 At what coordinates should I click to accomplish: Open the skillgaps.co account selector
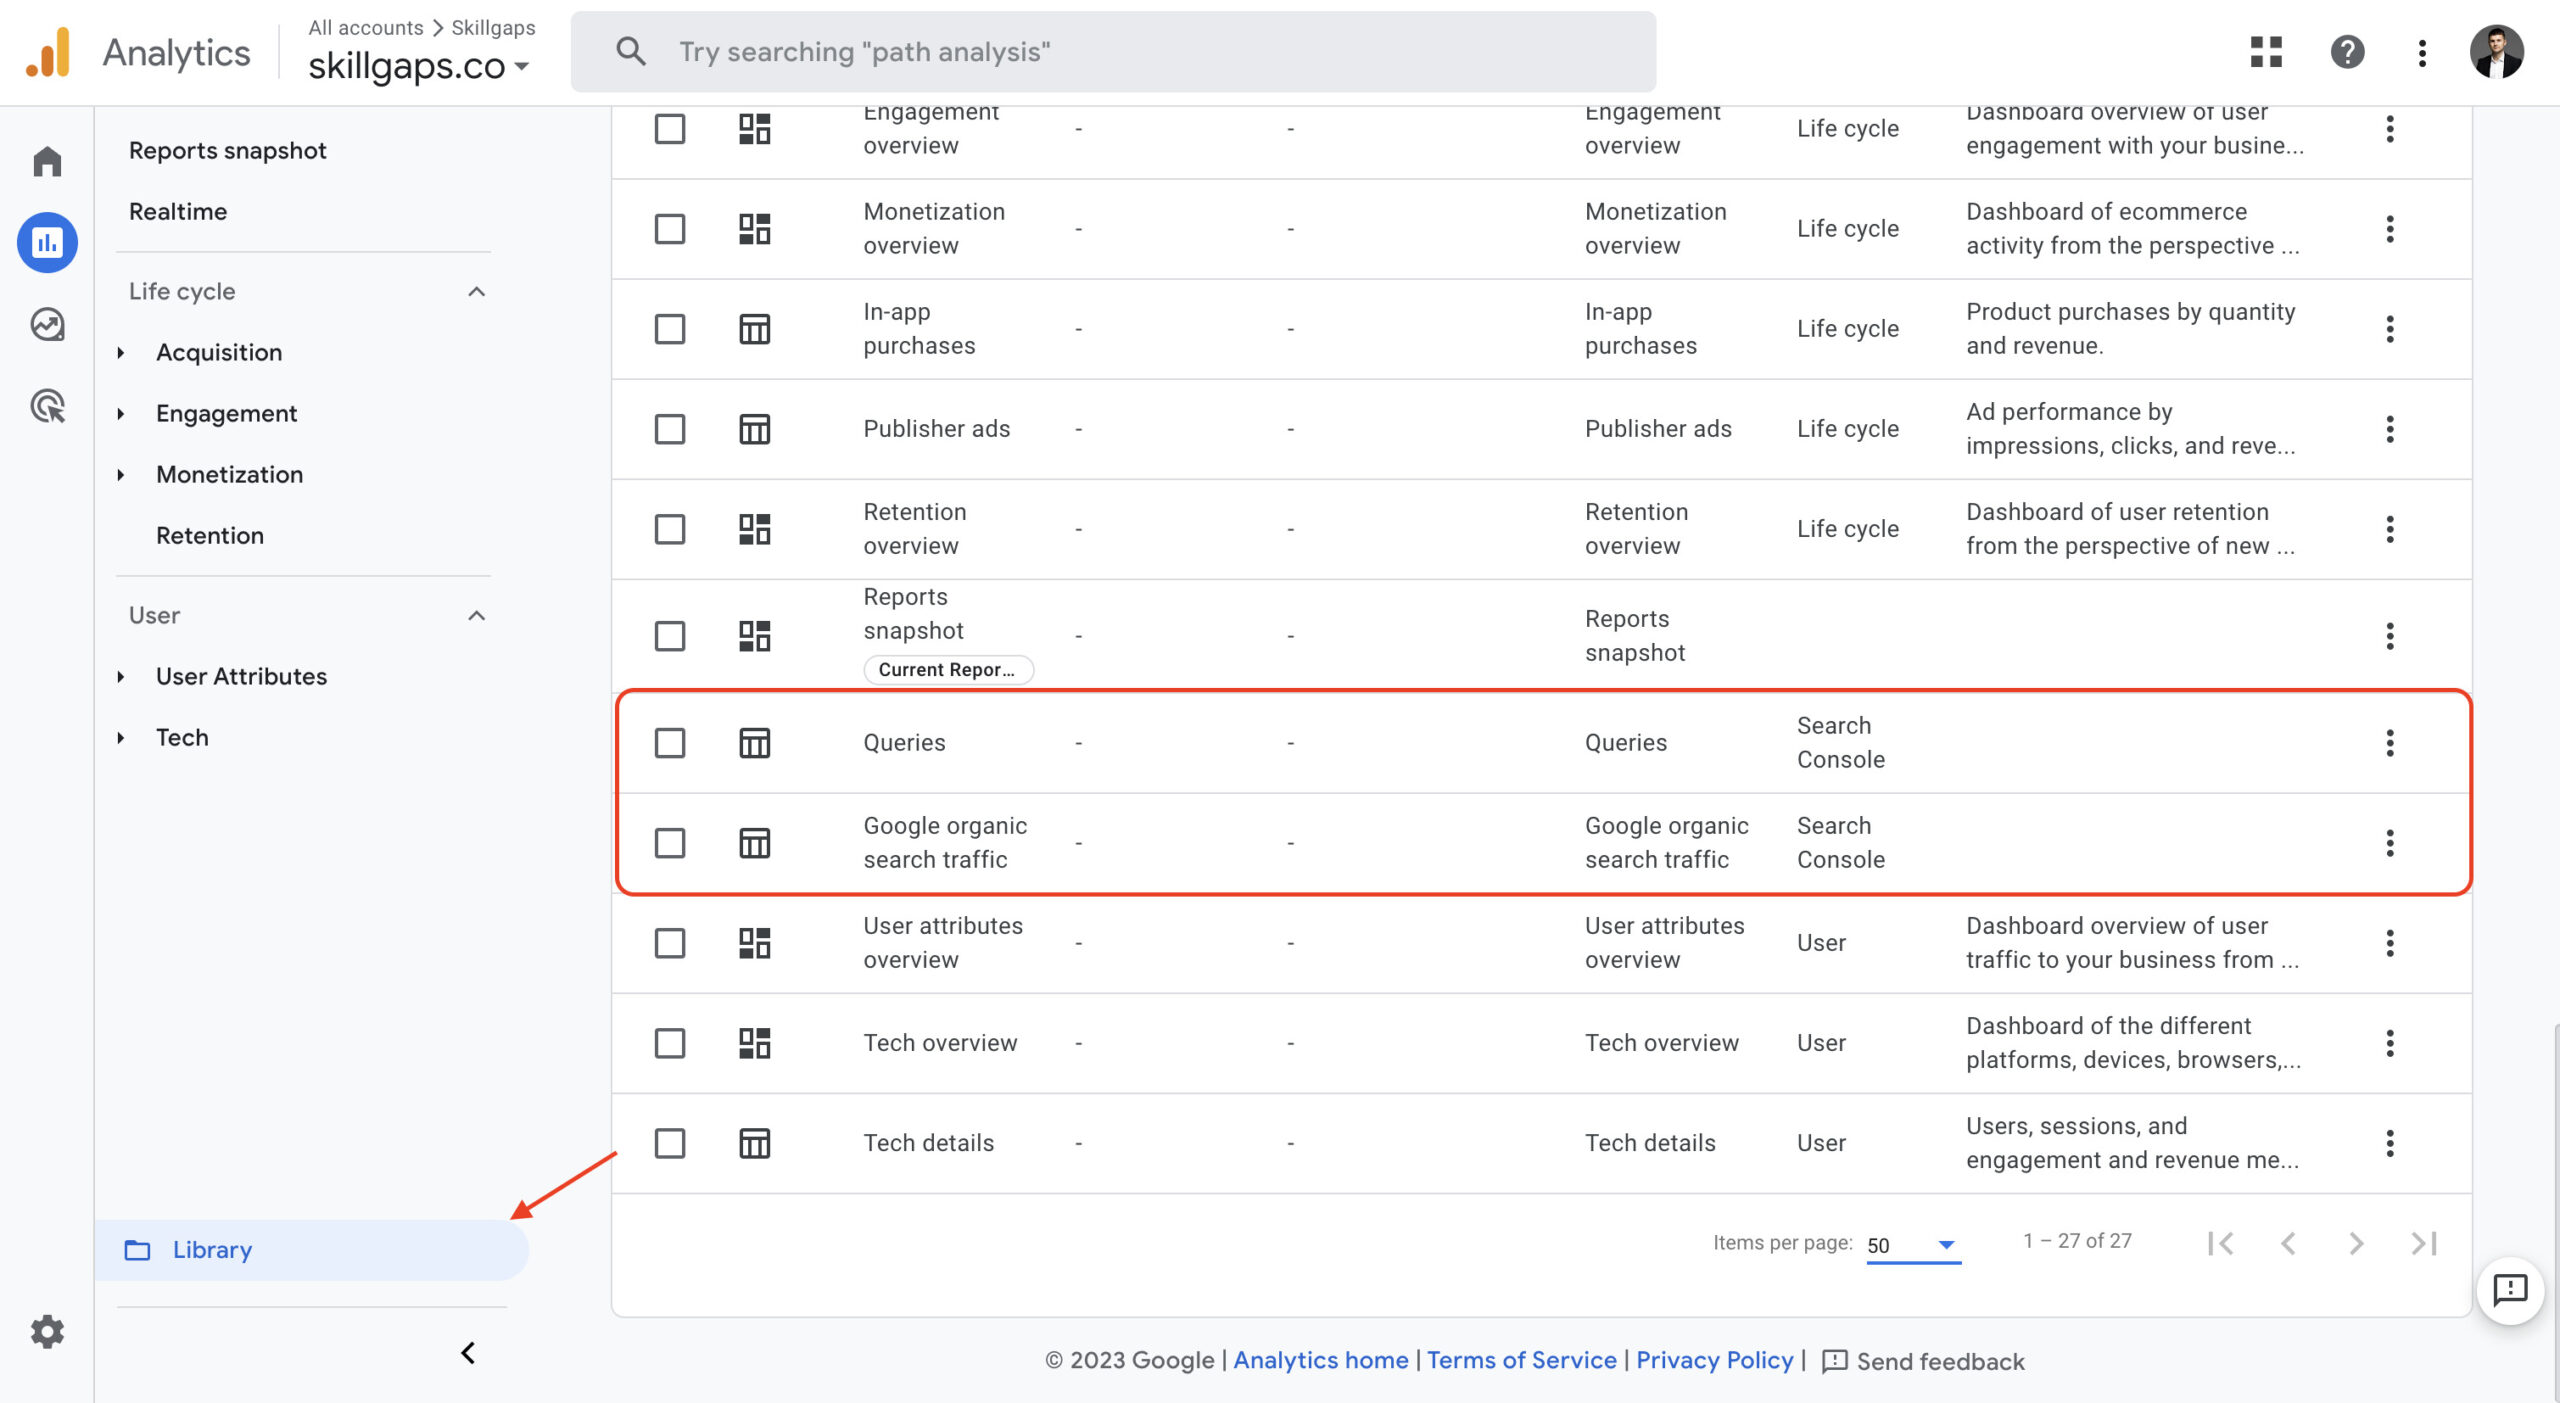418,66
